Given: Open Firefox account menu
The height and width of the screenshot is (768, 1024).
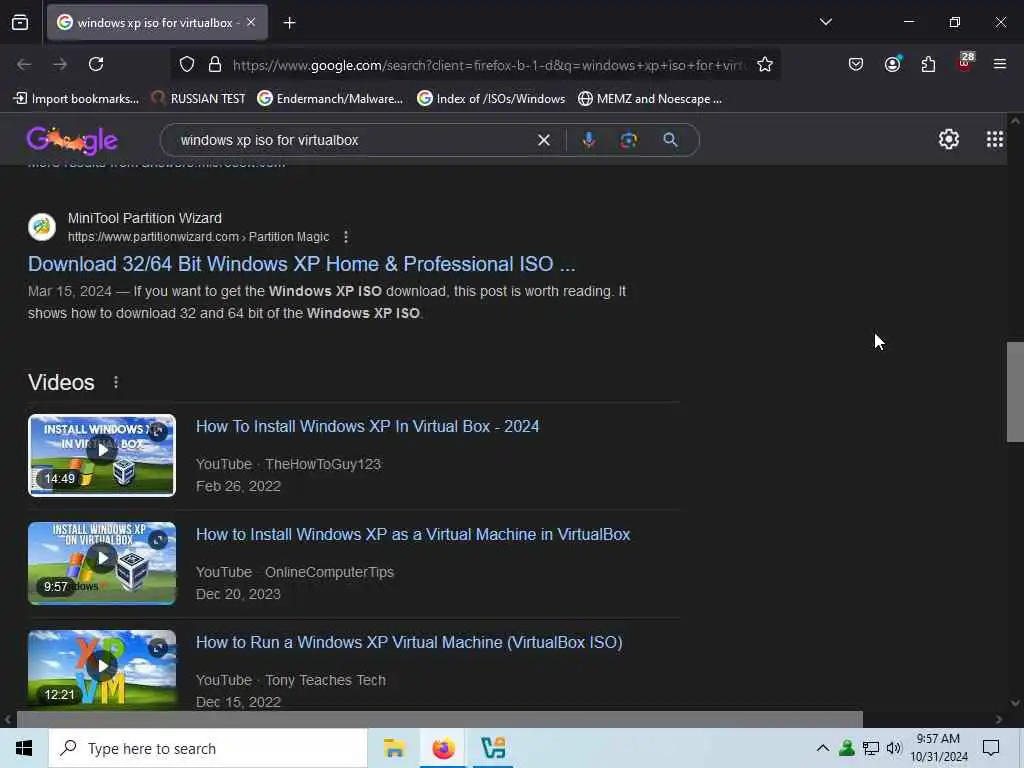Looking at the screenshot, I should pyautogui.click(x=892, y=64).
